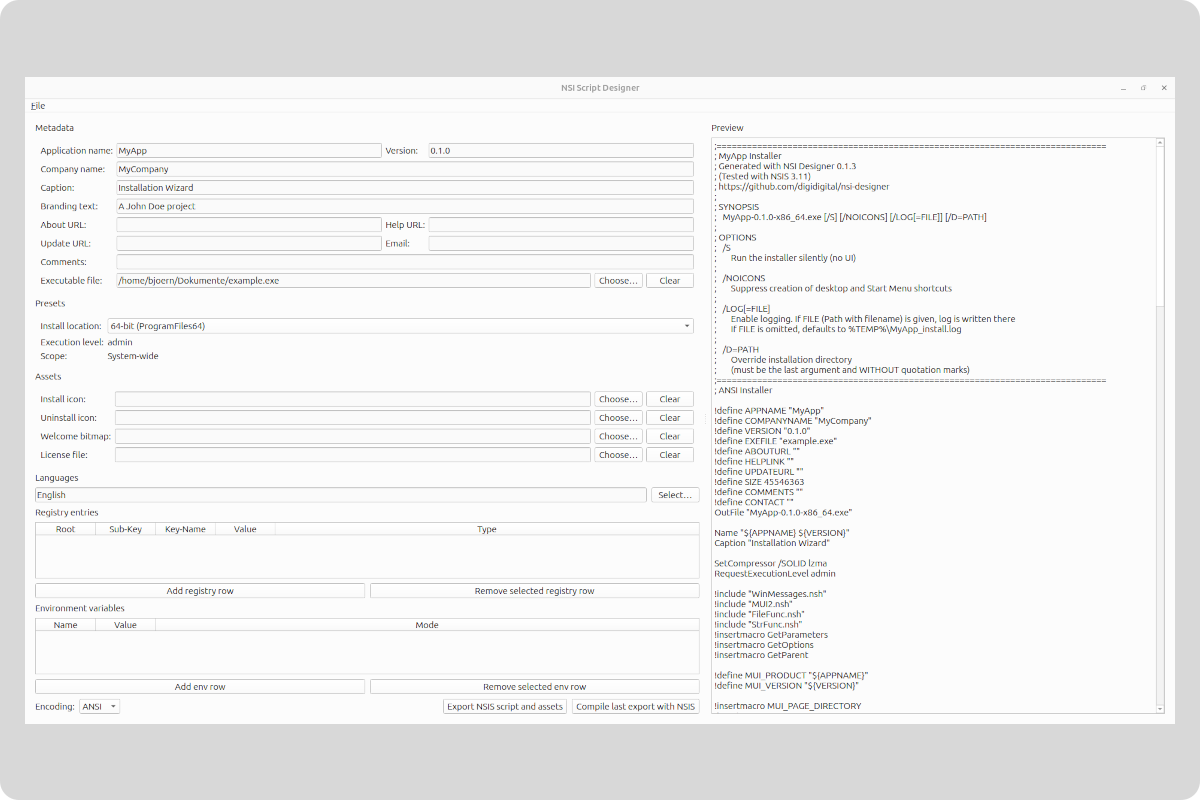Clear the License file entry
This screenshot has height=800, width=1200.
669,454
